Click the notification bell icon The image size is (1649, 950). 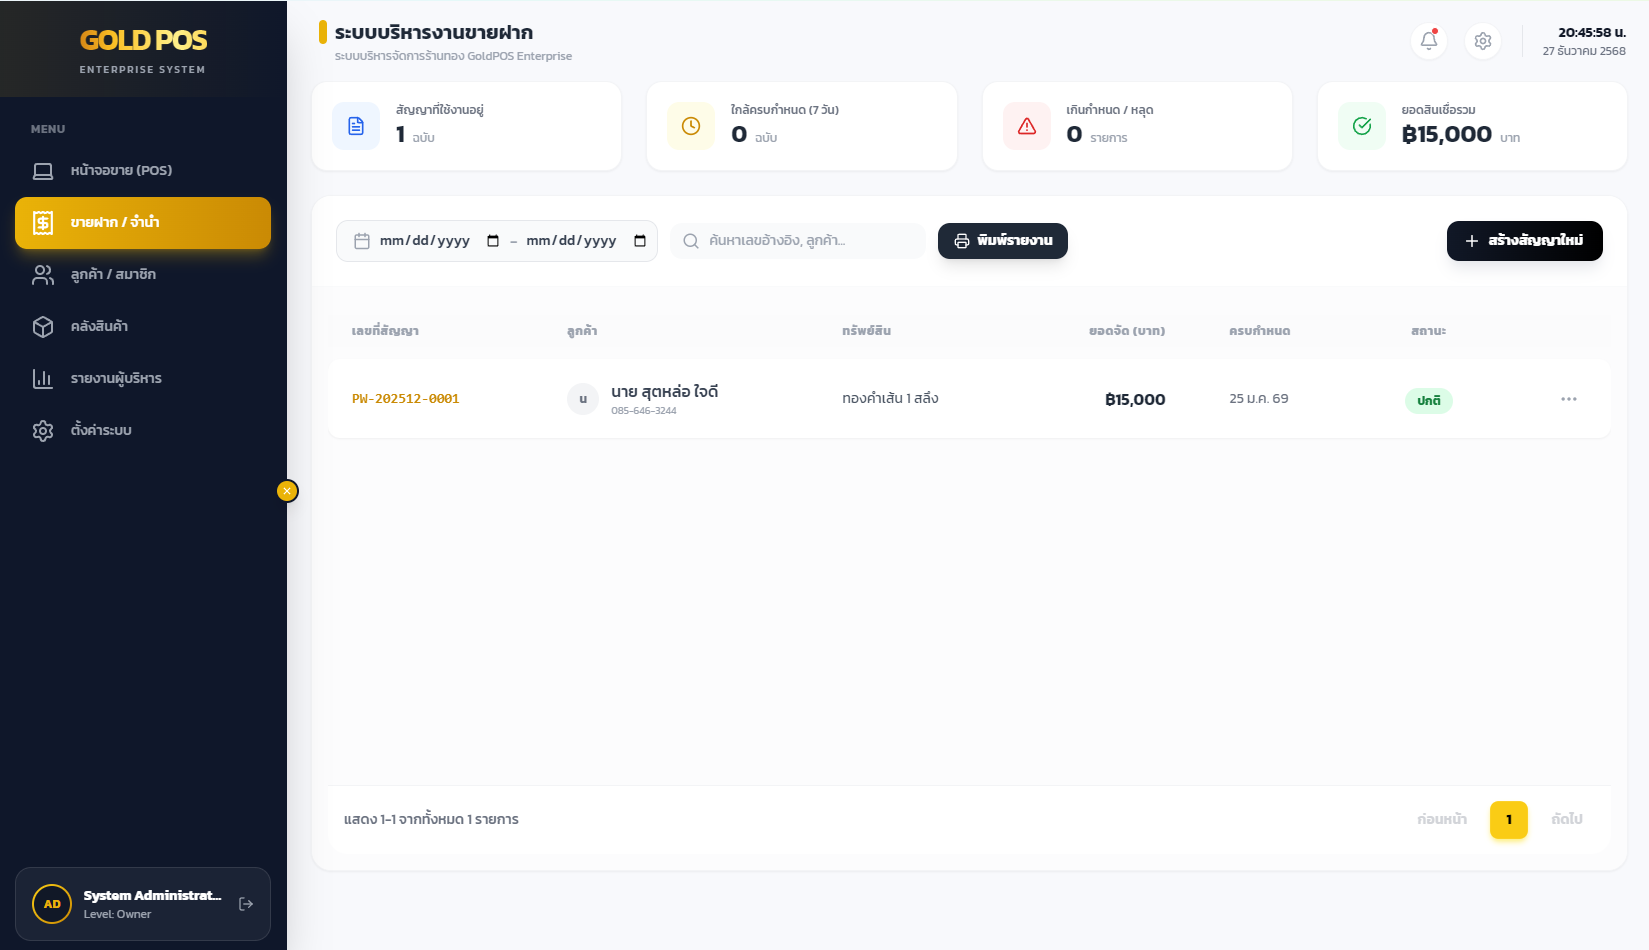pyautogui.click(x=1428, y=41)
